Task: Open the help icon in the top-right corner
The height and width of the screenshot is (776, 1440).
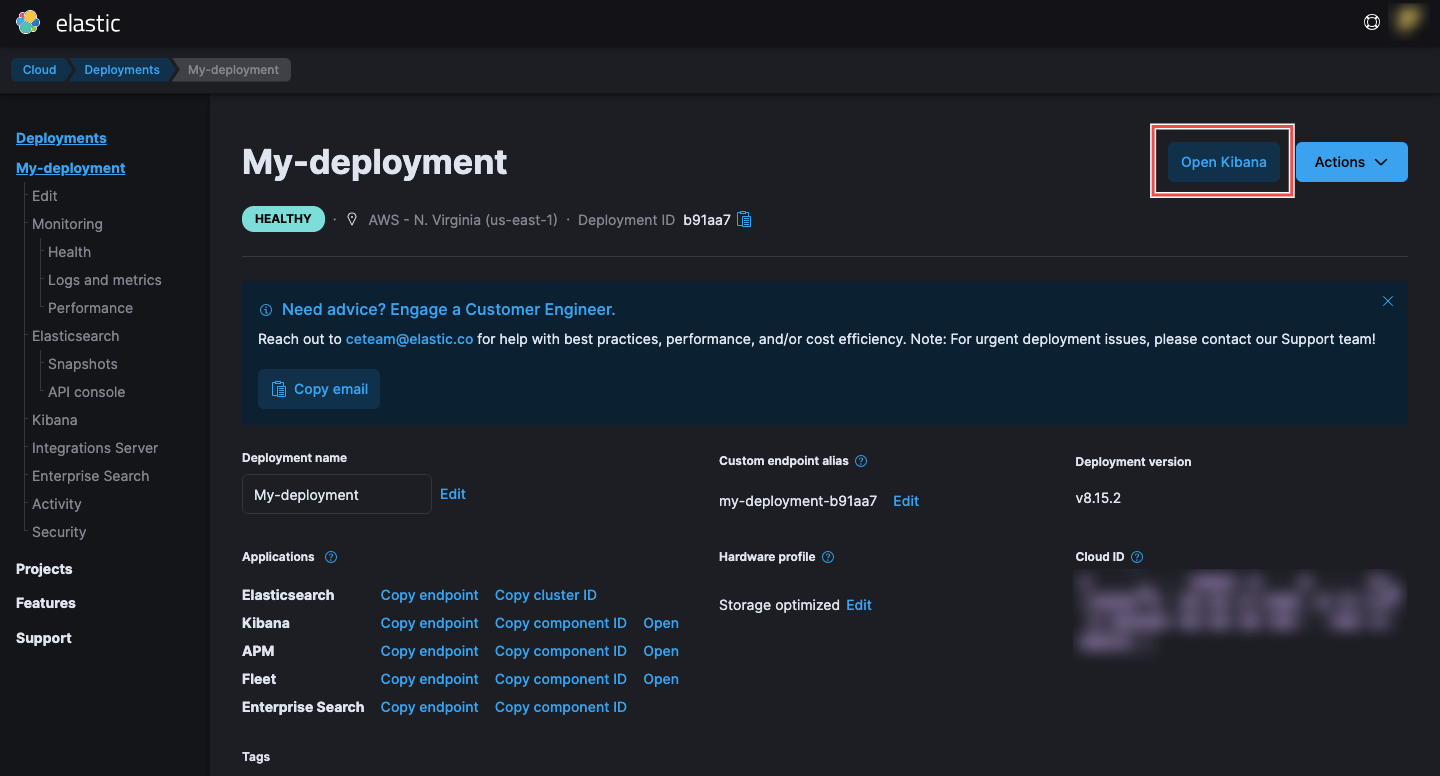Action: (1372, 21)
